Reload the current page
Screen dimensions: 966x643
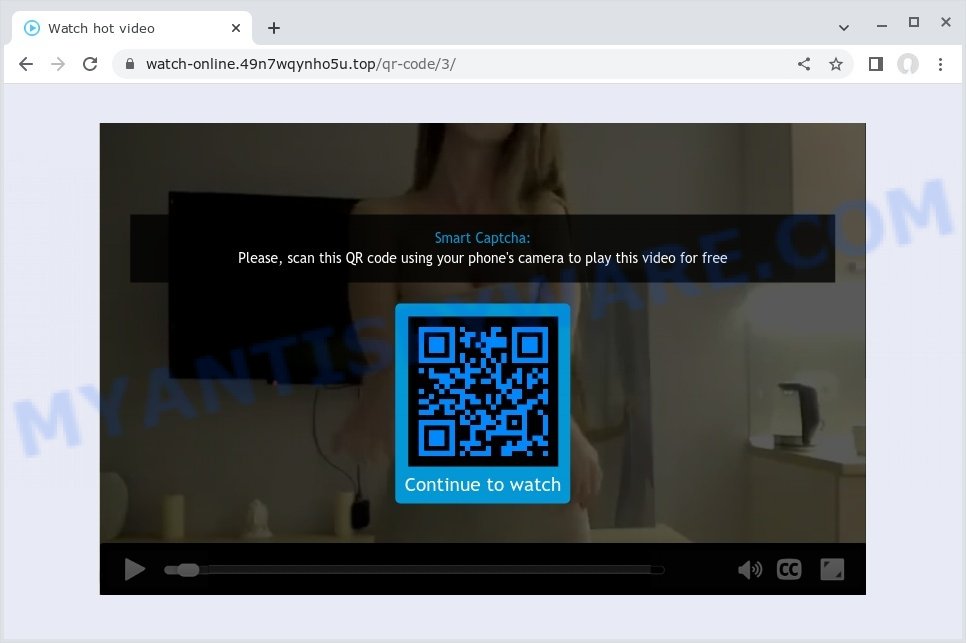(90, 64)
